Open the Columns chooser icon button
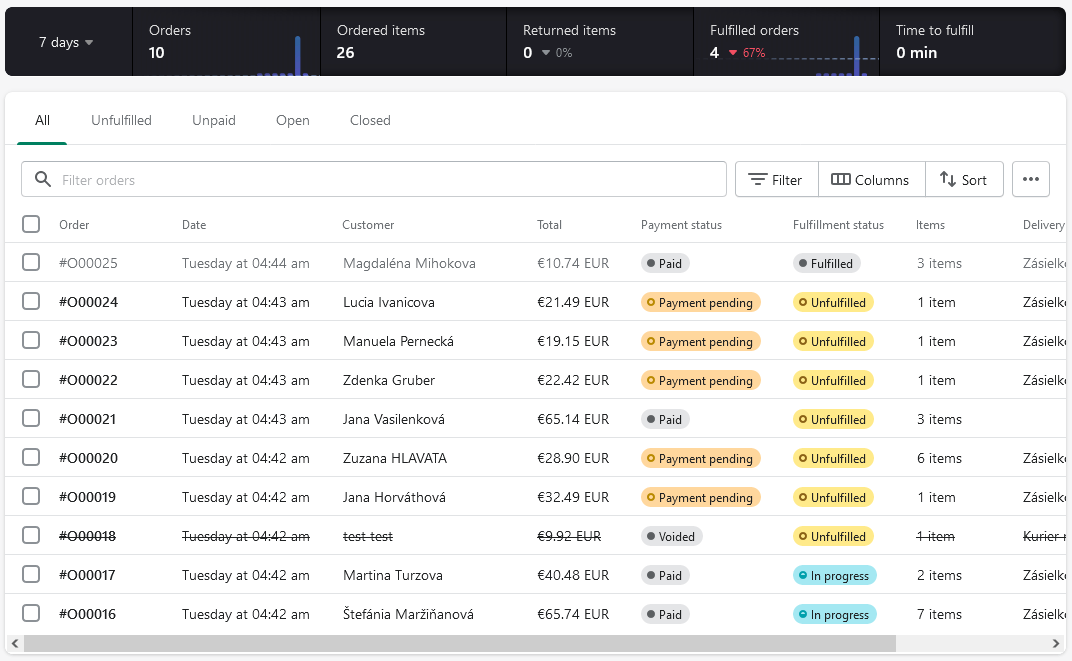This screenshot has width=1072, height=661. (x=872, y=179)
